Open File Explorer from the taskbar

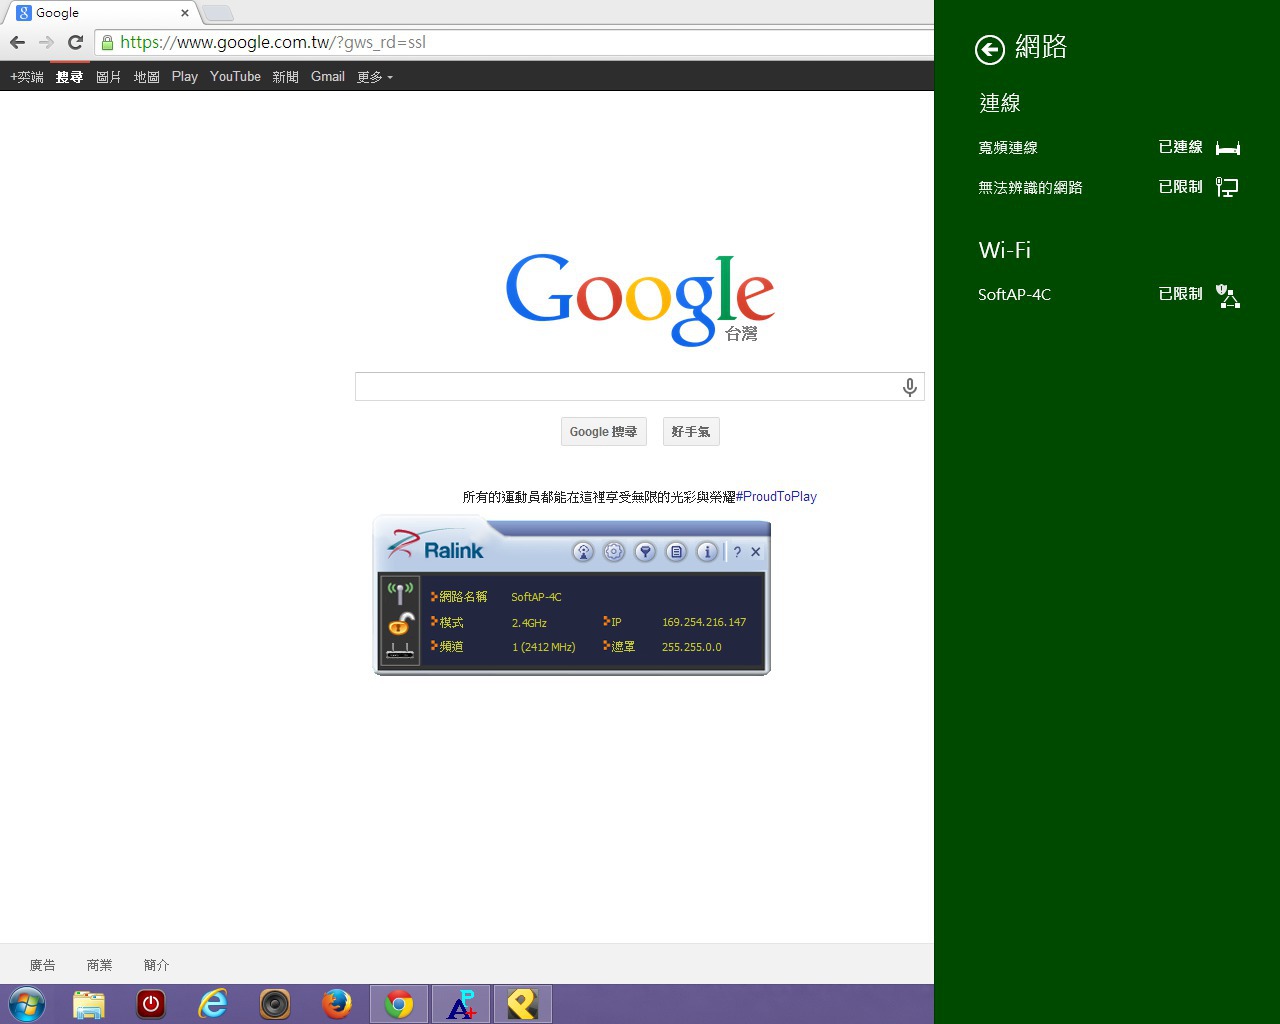point(89,1004)
